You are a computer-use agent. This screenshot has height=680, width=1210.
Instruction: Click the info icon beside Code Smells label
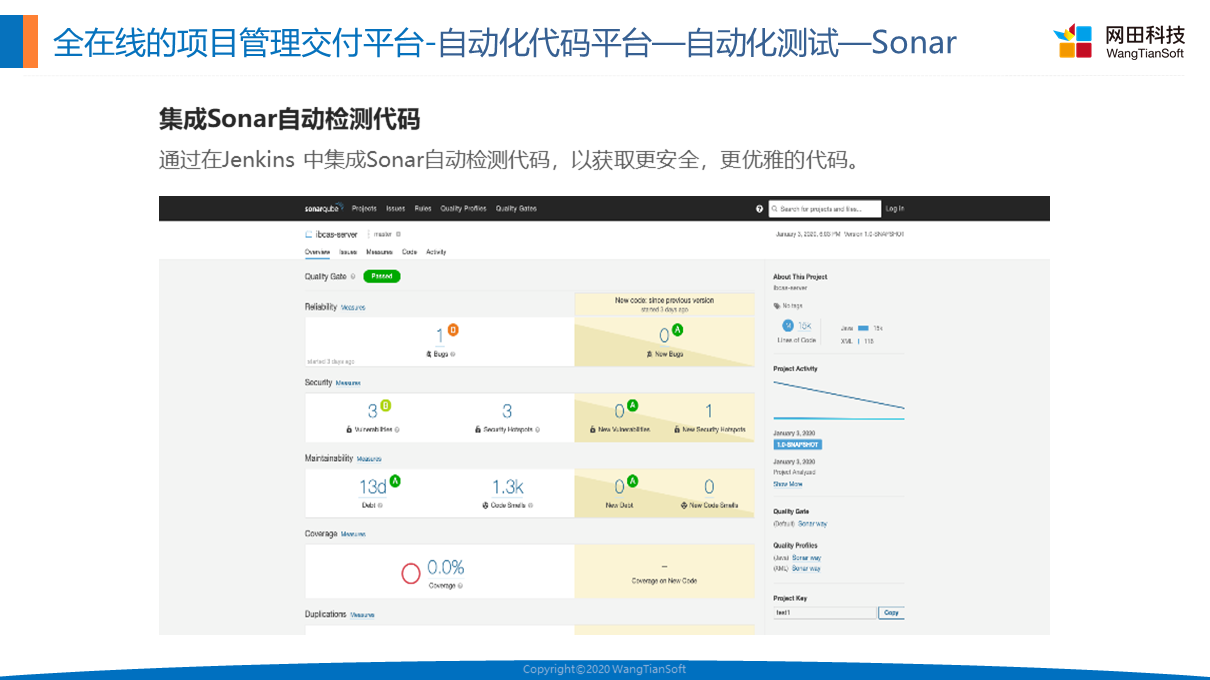[530, 505]
